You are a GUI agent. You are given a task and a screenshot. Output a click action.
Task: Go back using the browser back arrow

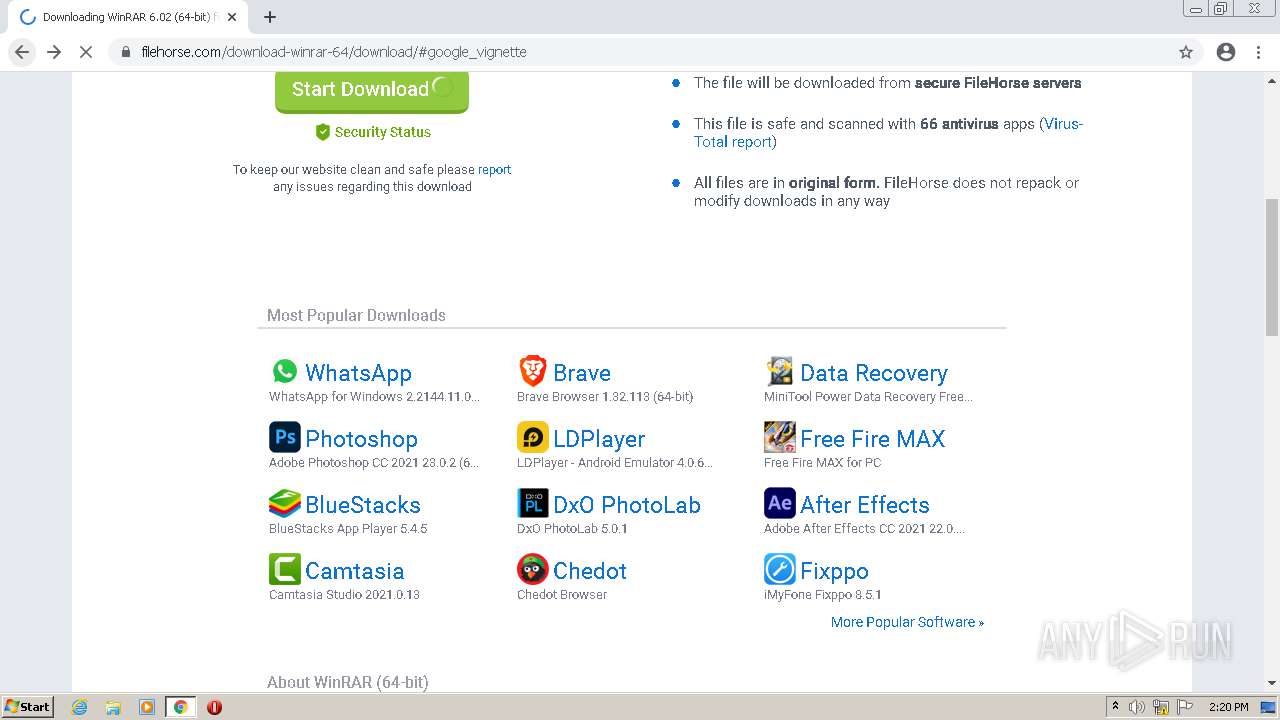coord(22,52)
